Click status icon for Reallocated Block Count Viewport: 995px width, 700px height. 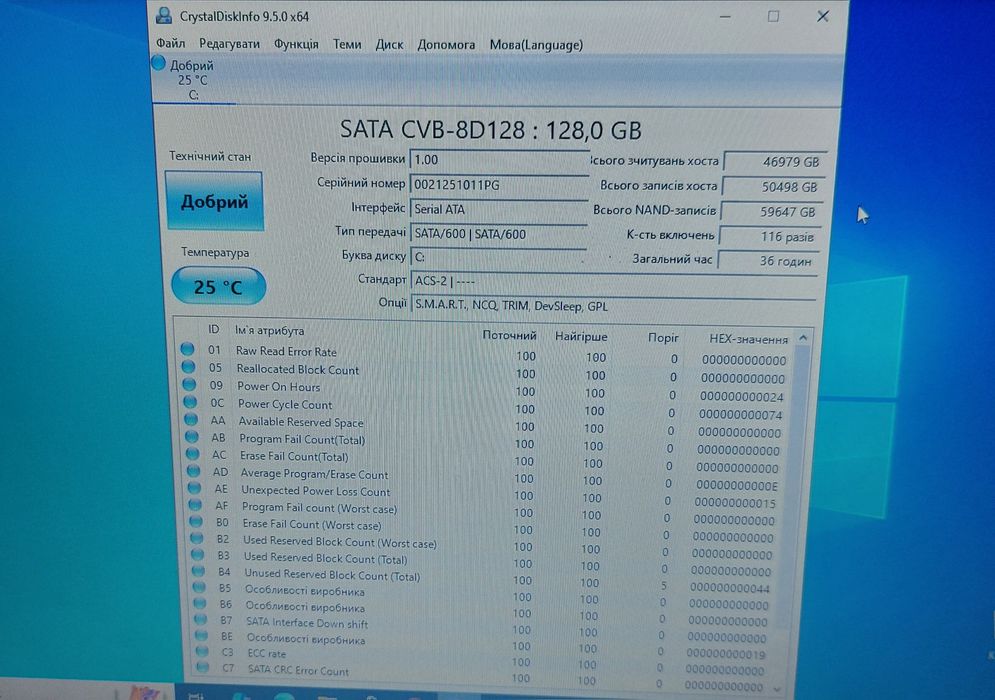point(188,366)
